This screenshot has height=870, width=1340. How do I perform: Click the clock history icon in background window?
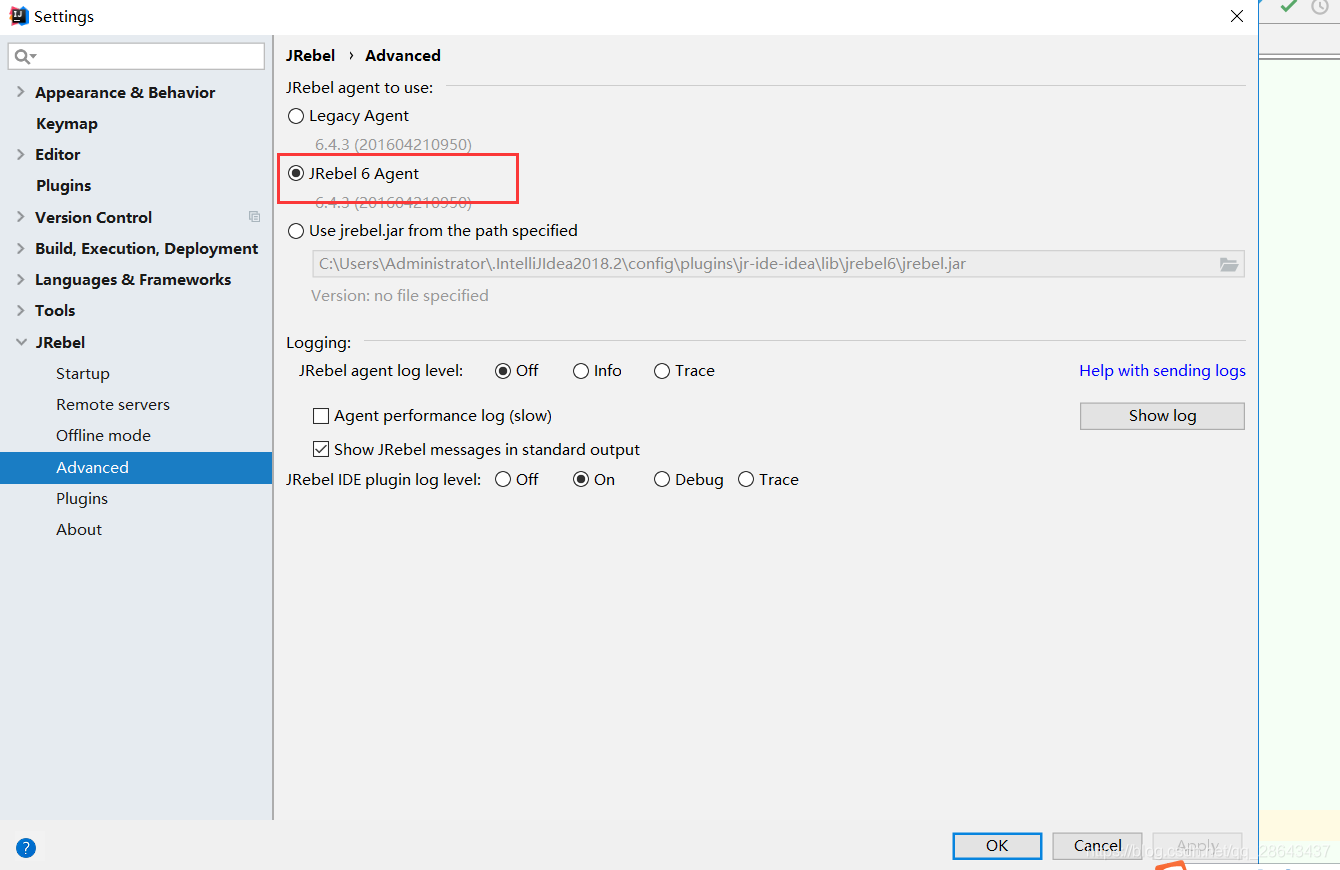(1320, 6)
